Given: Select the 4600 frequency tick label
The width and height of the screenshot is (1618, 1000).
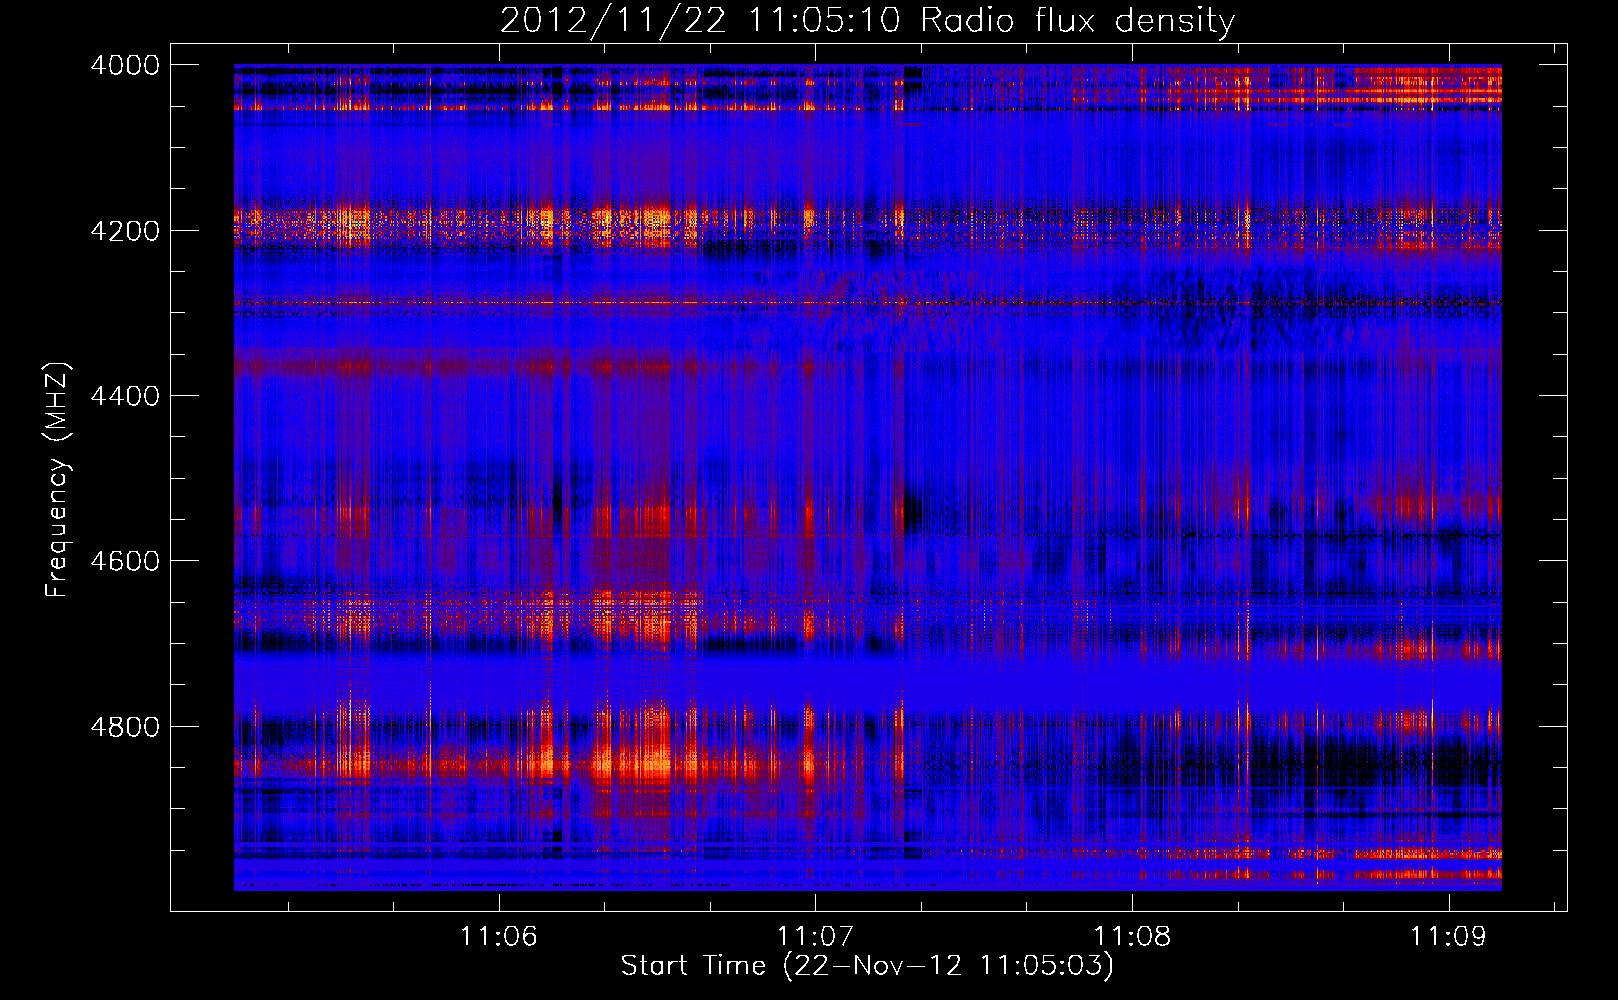Looking at the screenshot, I should pos(125,561).
